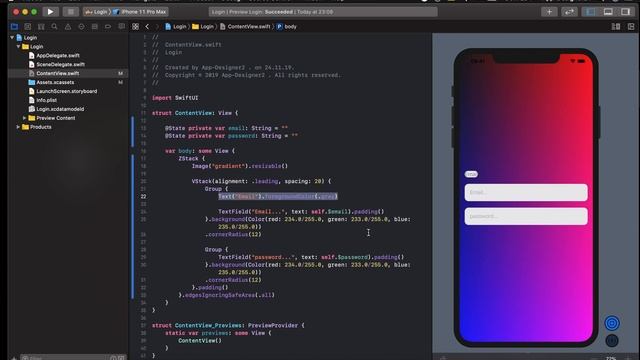The width and height of the screenshot is (640, 360).
Task: Open the Issue navigator warning triangle
Action: point(68,27)
